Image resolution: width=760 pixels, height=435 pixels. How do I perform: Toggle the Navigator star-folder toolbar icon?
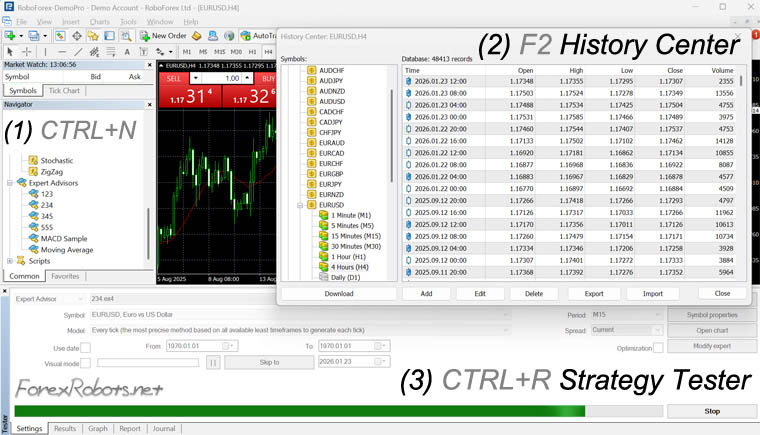click(x=93, y=36)
